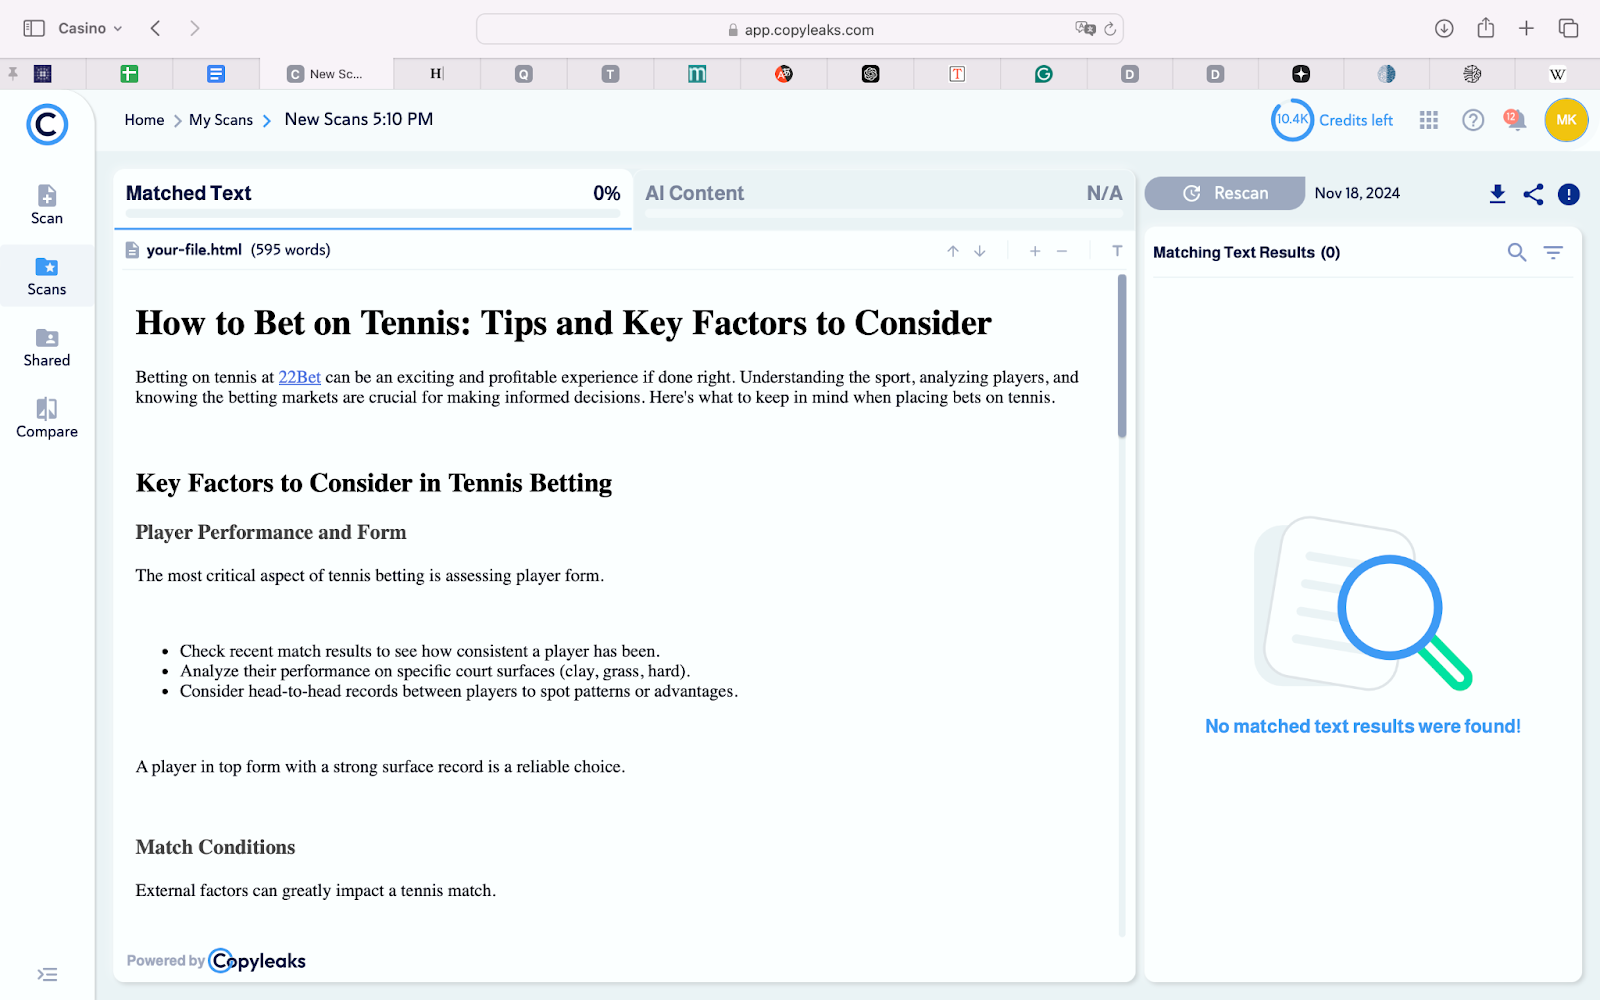Image resolution: width=1600 pixels, height=1000 pixels.
Task: Open the Scans folder in sidebar
Action: point(47,276)
